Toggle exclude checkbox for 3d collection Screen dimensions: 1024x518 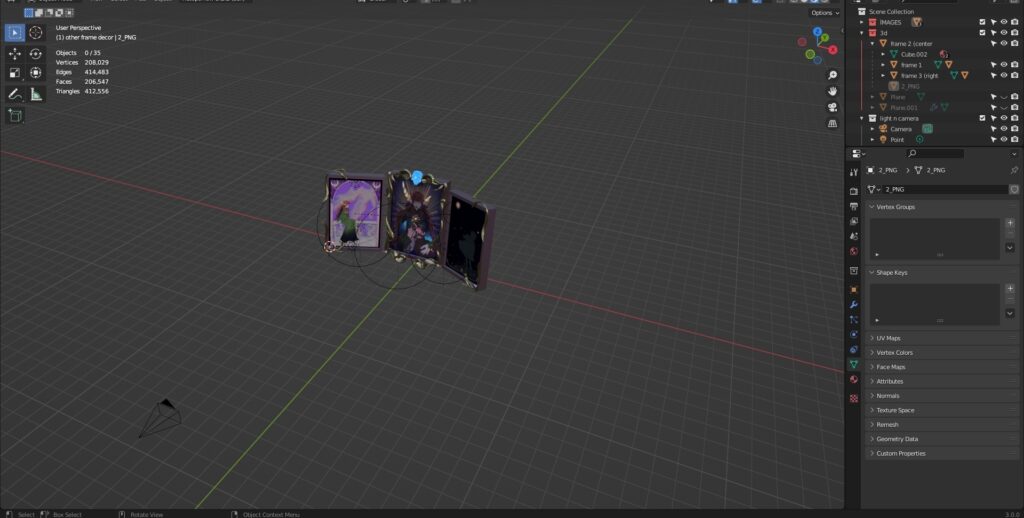pos(982,33)
